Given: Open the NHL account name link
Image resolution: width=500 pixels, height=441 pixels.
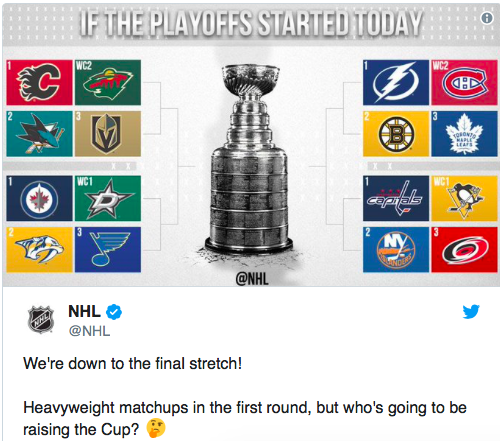Looking at the screenshot, I should click(84, 311).
